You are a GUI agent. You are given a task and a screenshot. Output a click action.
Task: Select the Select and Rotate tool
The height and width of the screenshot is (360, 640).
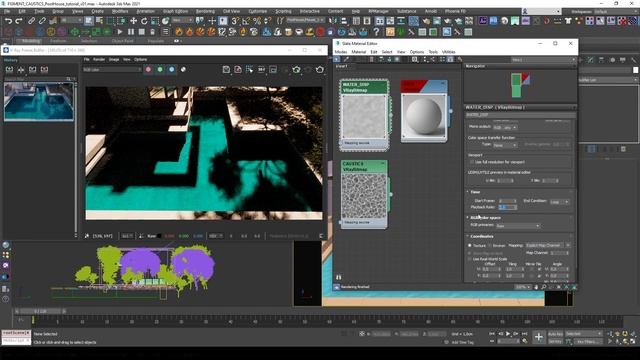tap(144, 21)
